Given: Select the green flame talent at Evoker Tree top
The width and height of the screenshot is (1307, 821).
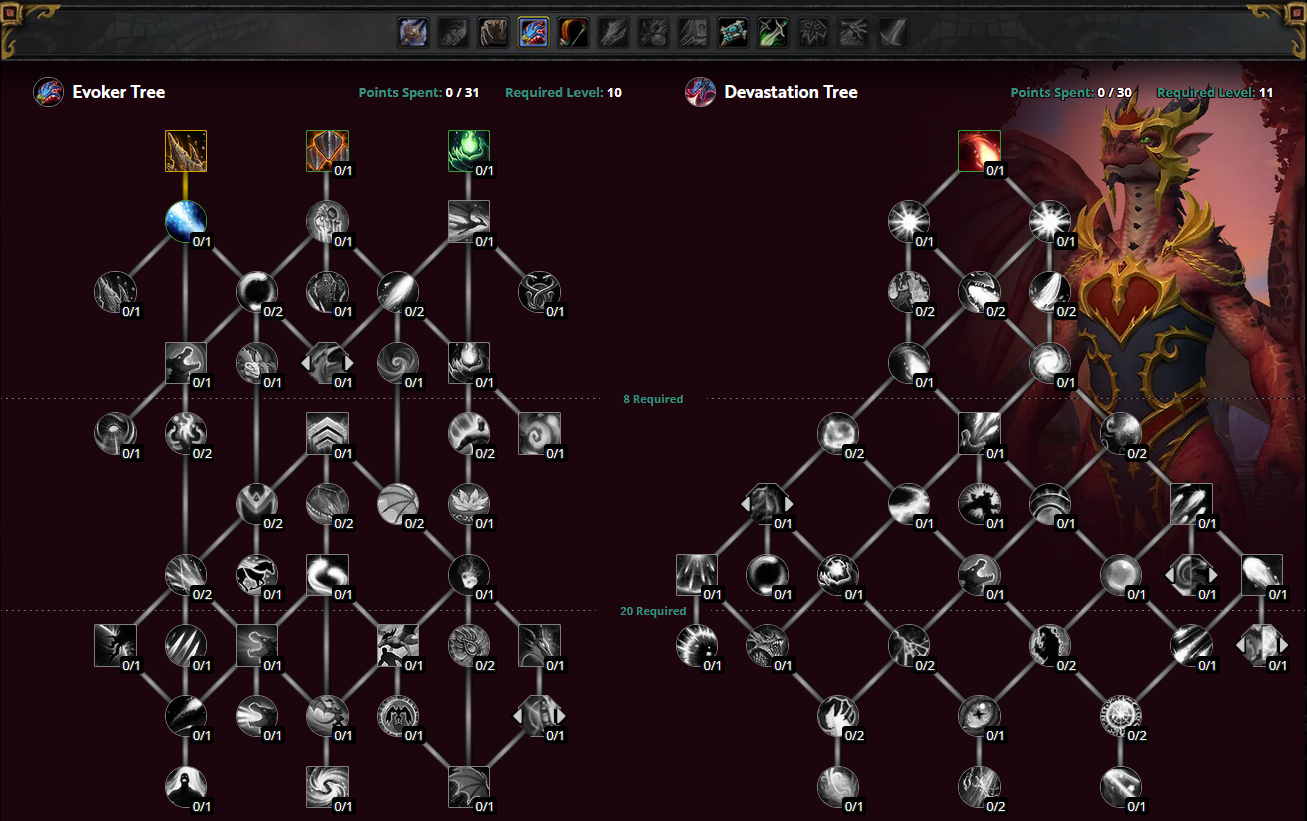Looking at the screenshot, I should (468, 151).
